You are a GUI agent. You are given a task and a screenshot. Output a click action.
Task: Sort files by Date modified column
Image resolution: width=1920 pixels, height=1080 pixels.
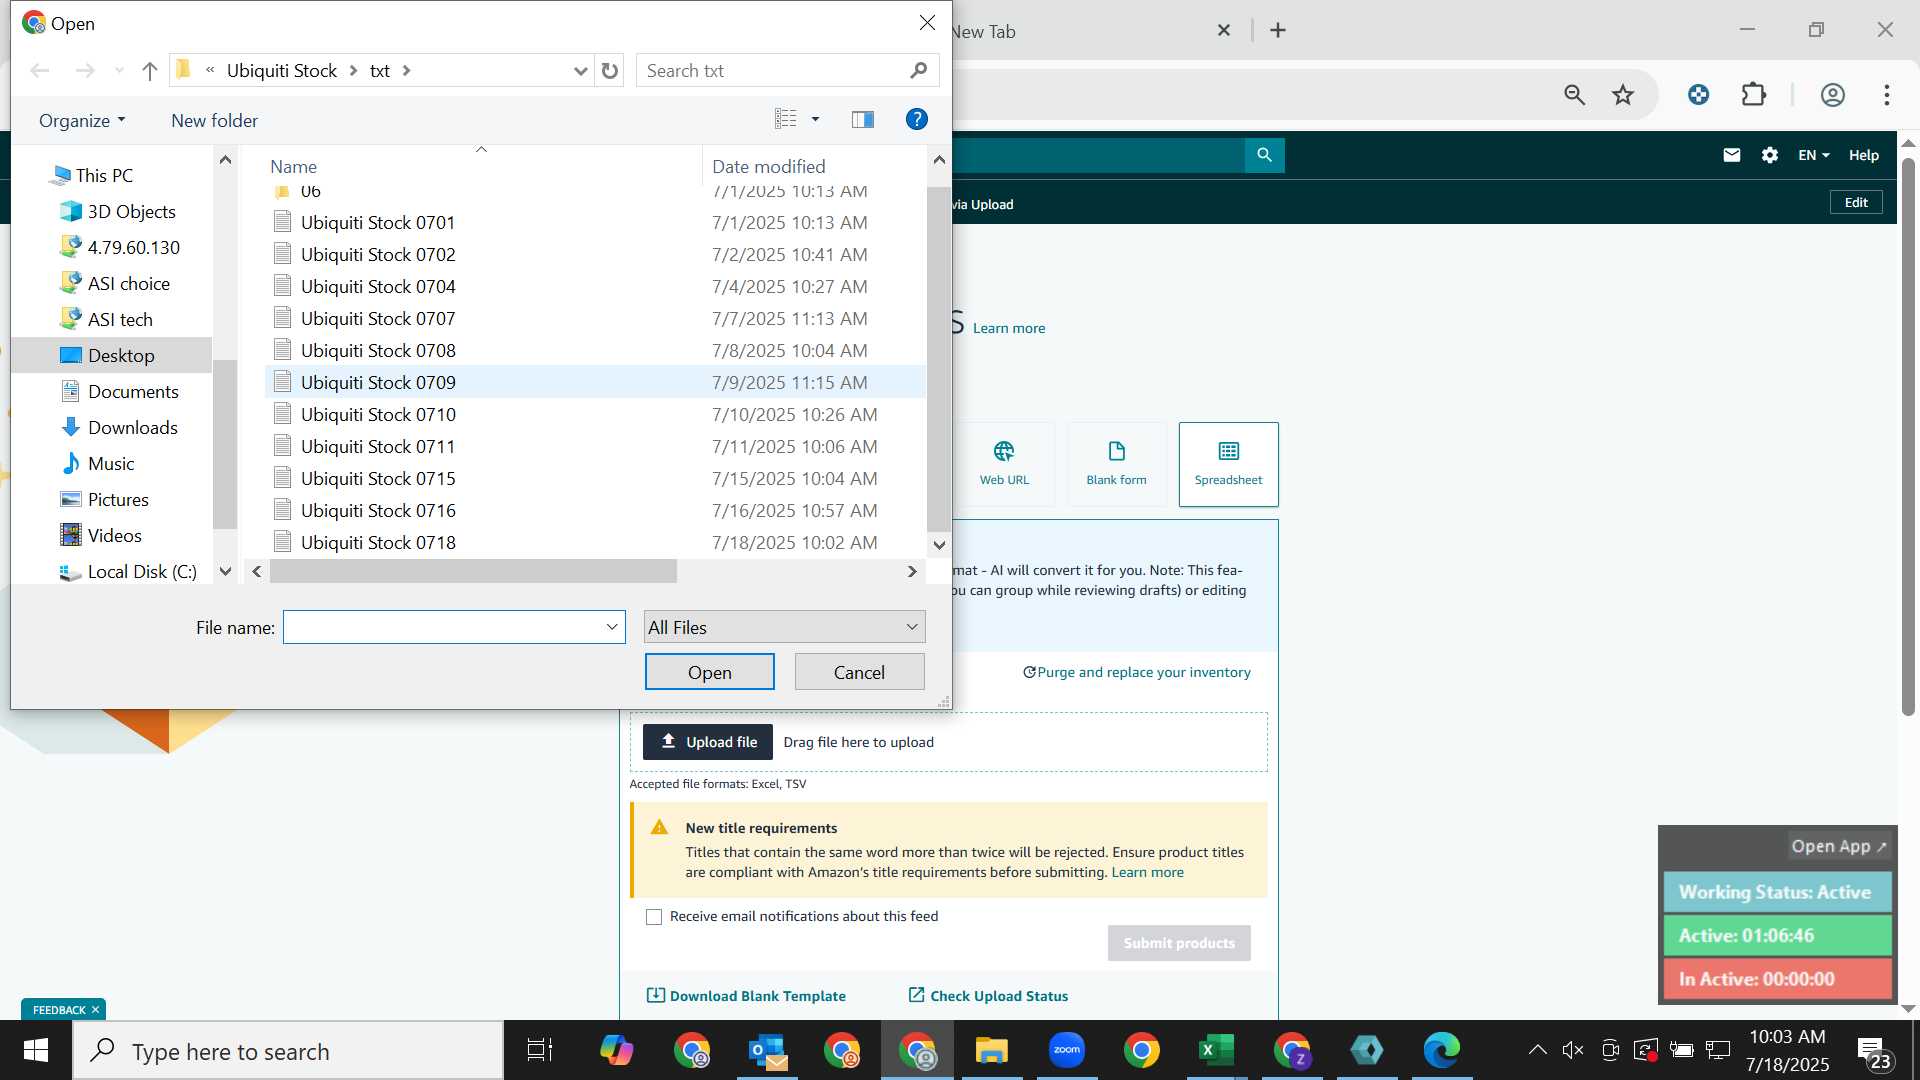tap(768, 167)
